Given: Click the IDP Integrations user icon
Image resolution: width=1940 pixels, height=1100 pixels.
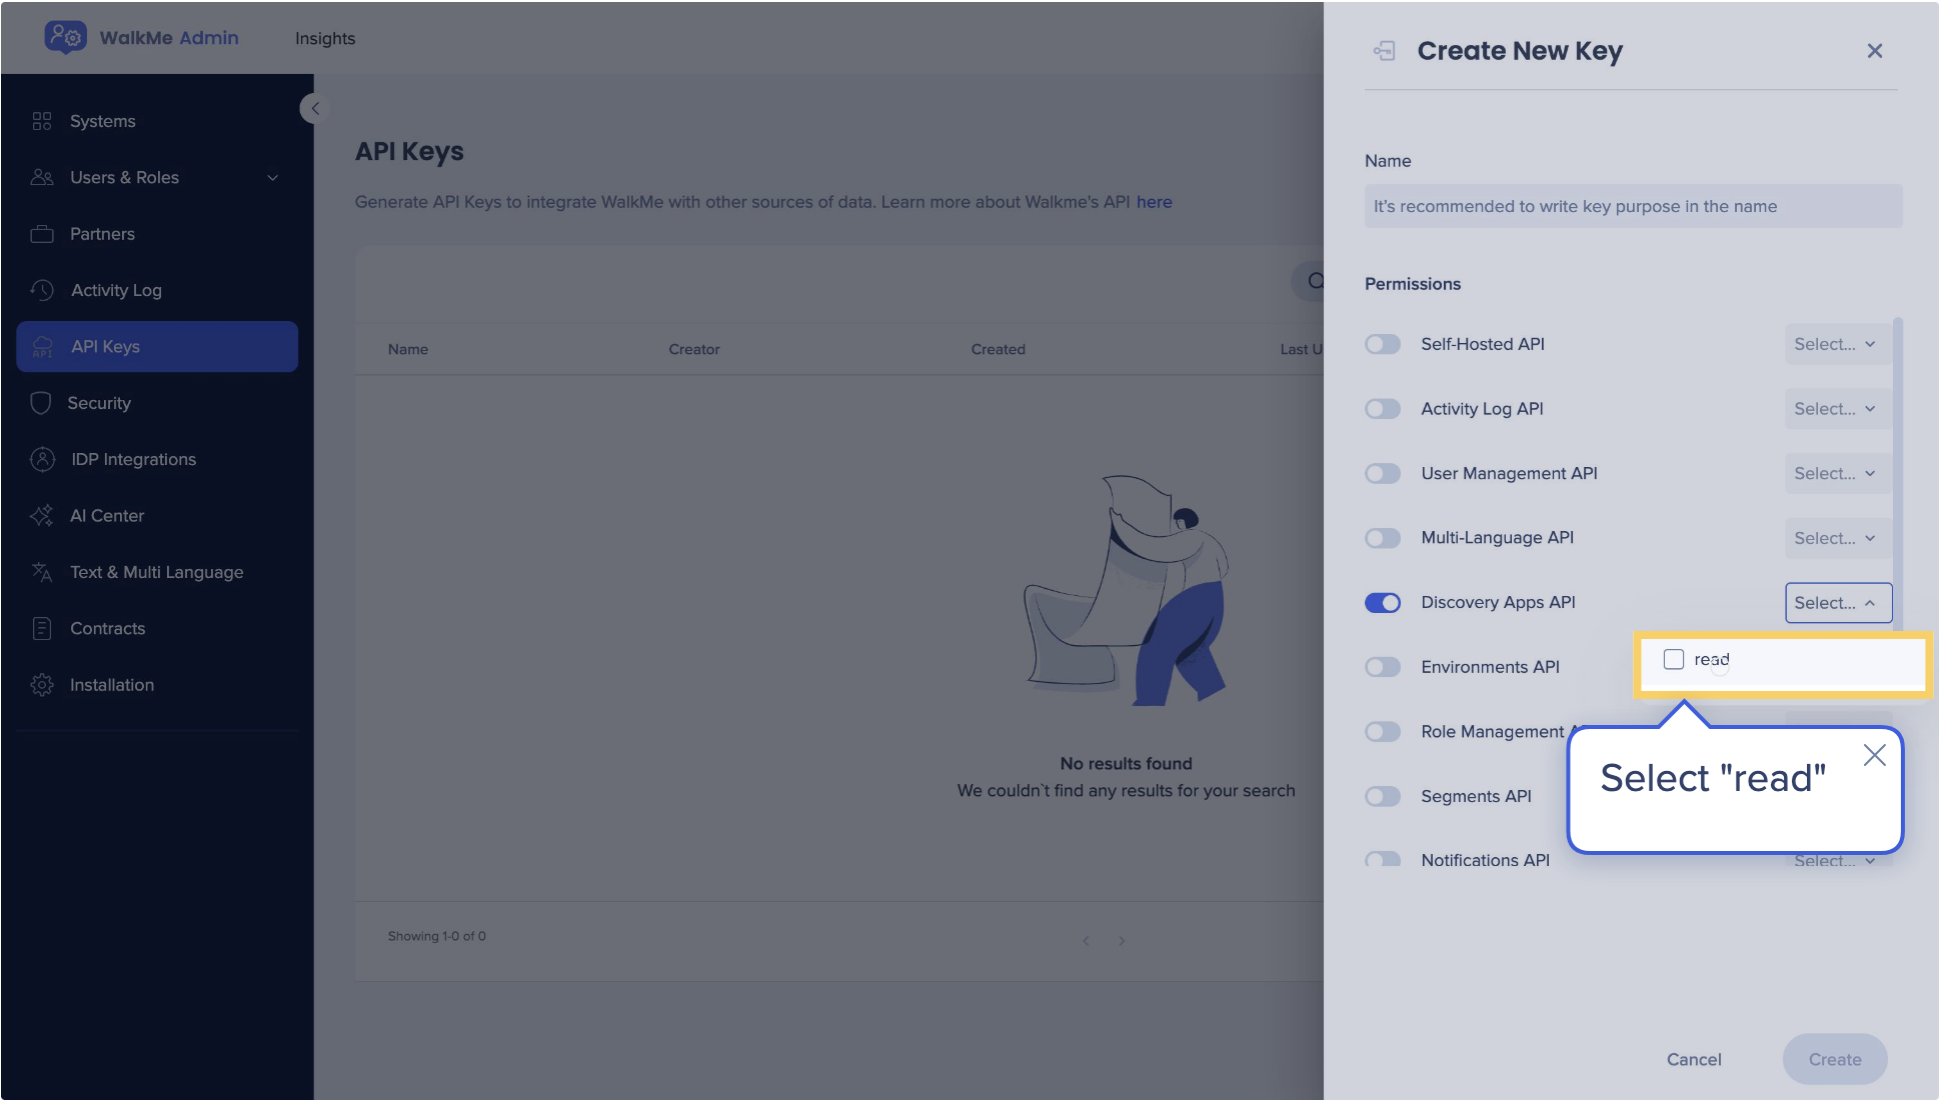Looking at the screenshot, I should click(42, 459).
